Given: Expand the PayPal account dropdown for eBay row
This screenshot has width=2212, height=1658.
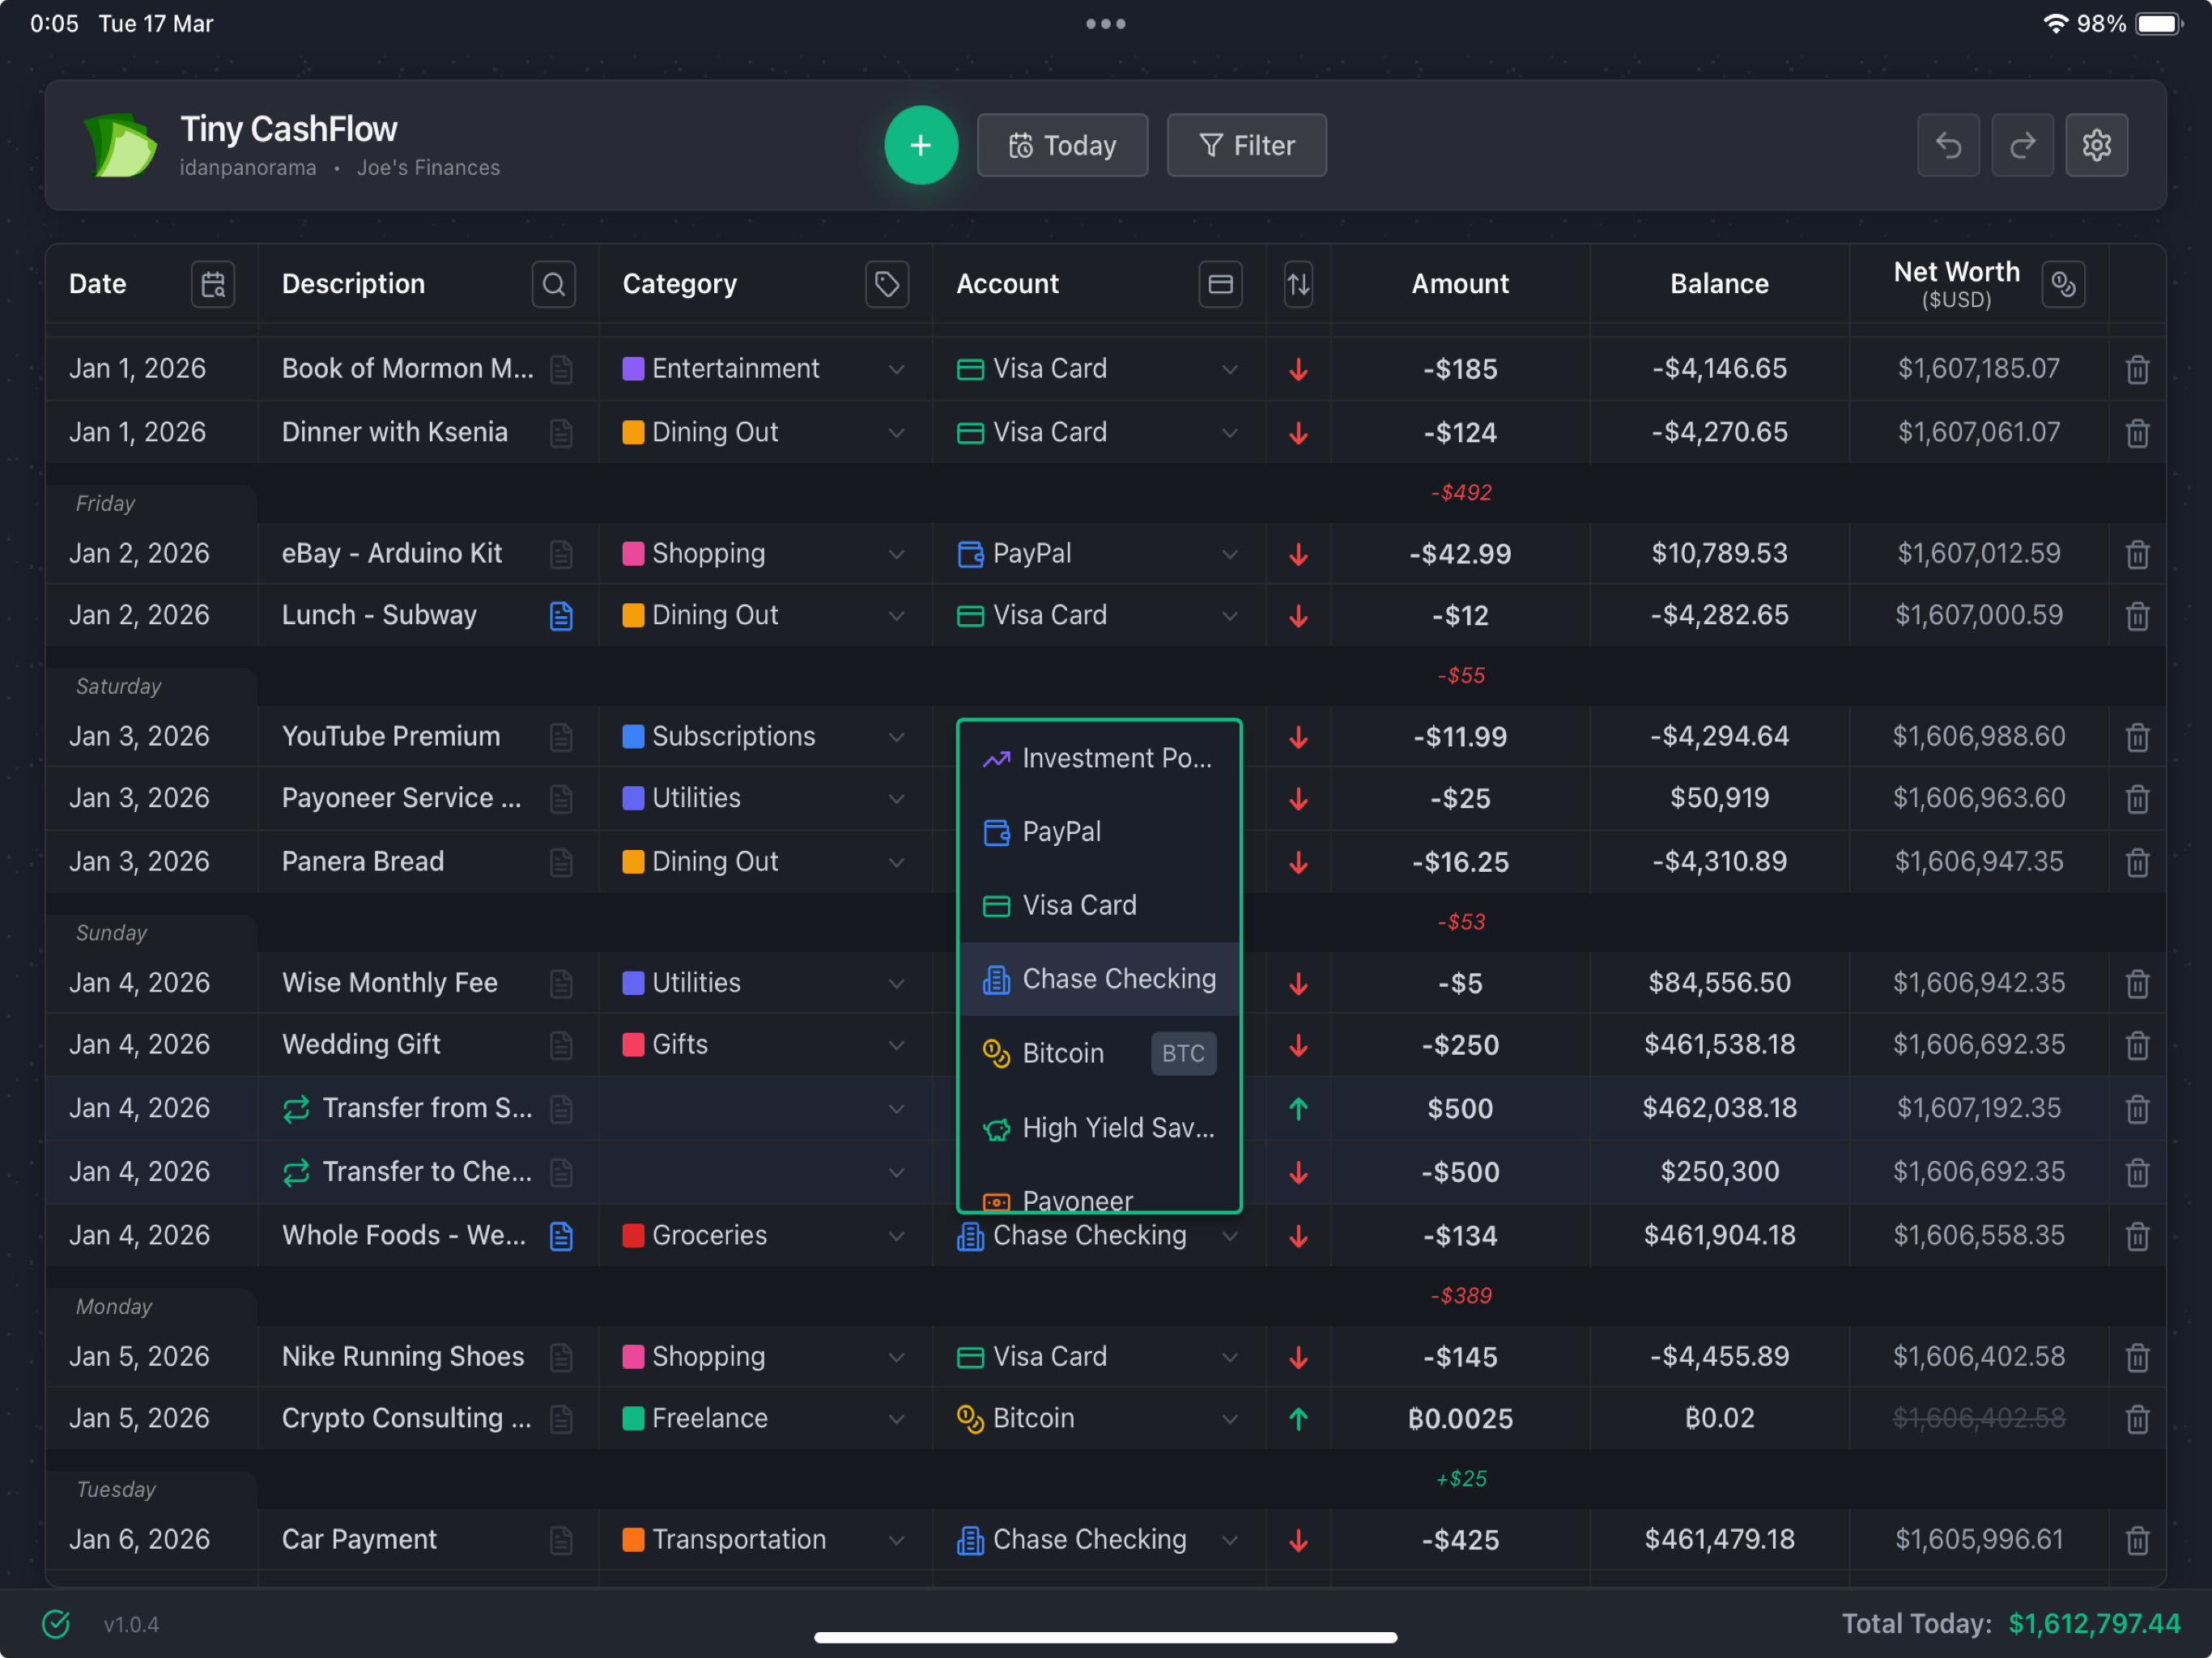Looking at the screenshot, I should click(x=1228, y=554).
